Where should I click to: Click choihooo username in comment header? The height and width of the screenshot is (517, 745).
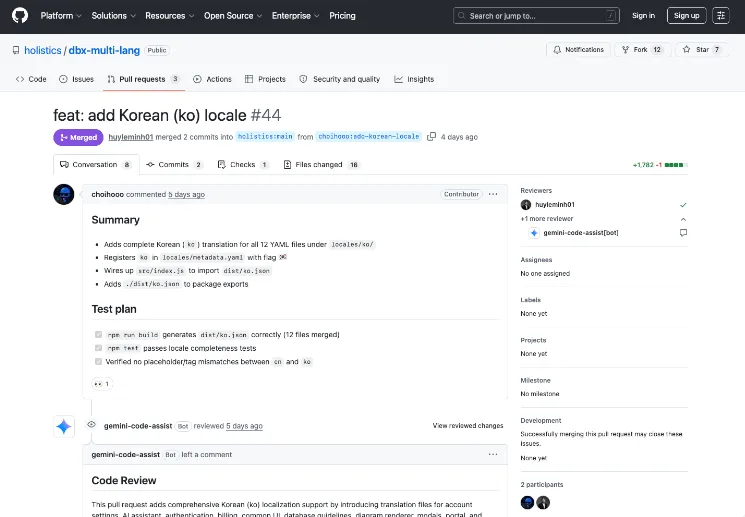[x=107, y=194]
